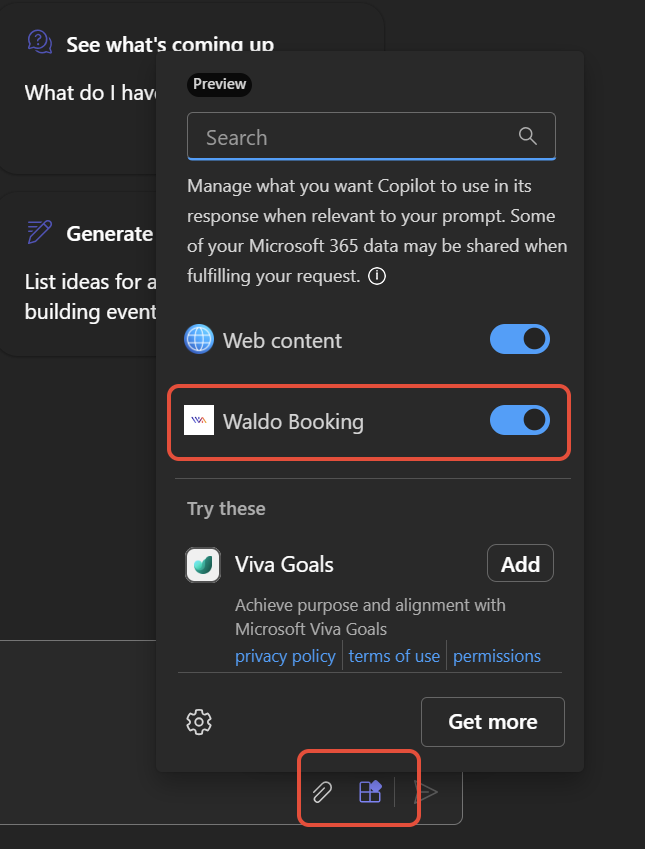The width and height of the screenshot is (645, 849).
Task: Click the Web content globe icon
Action: (199, 339)
